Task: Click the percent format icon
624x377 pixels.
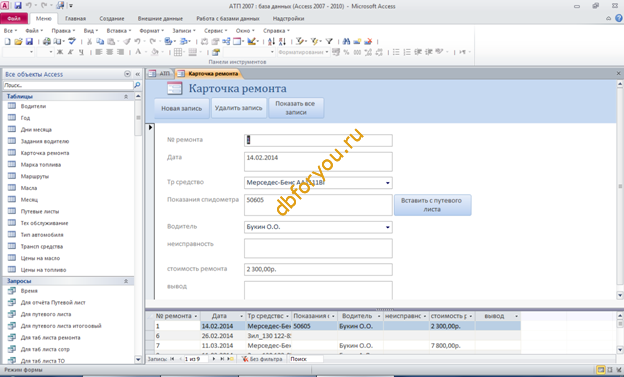Action: [346, 52]
